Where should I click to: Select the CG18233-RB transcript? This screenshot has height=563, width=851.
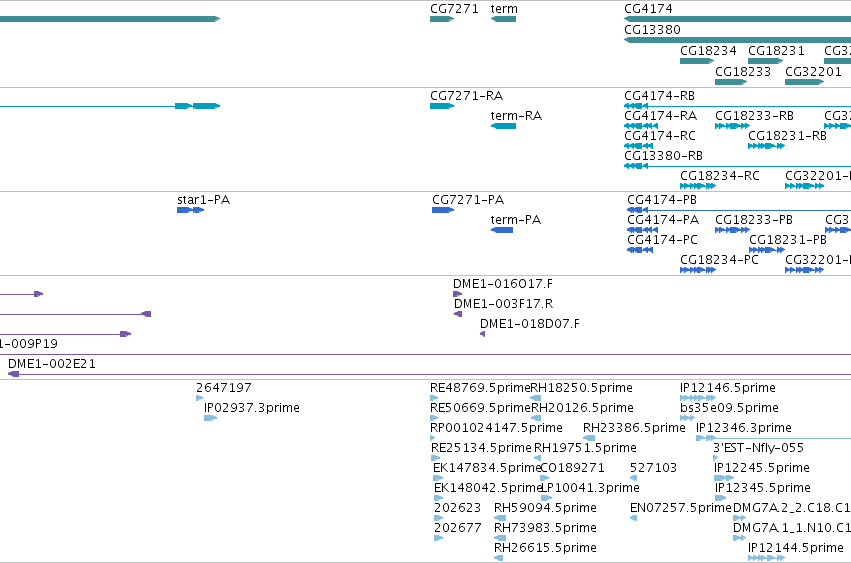(732, 126)
